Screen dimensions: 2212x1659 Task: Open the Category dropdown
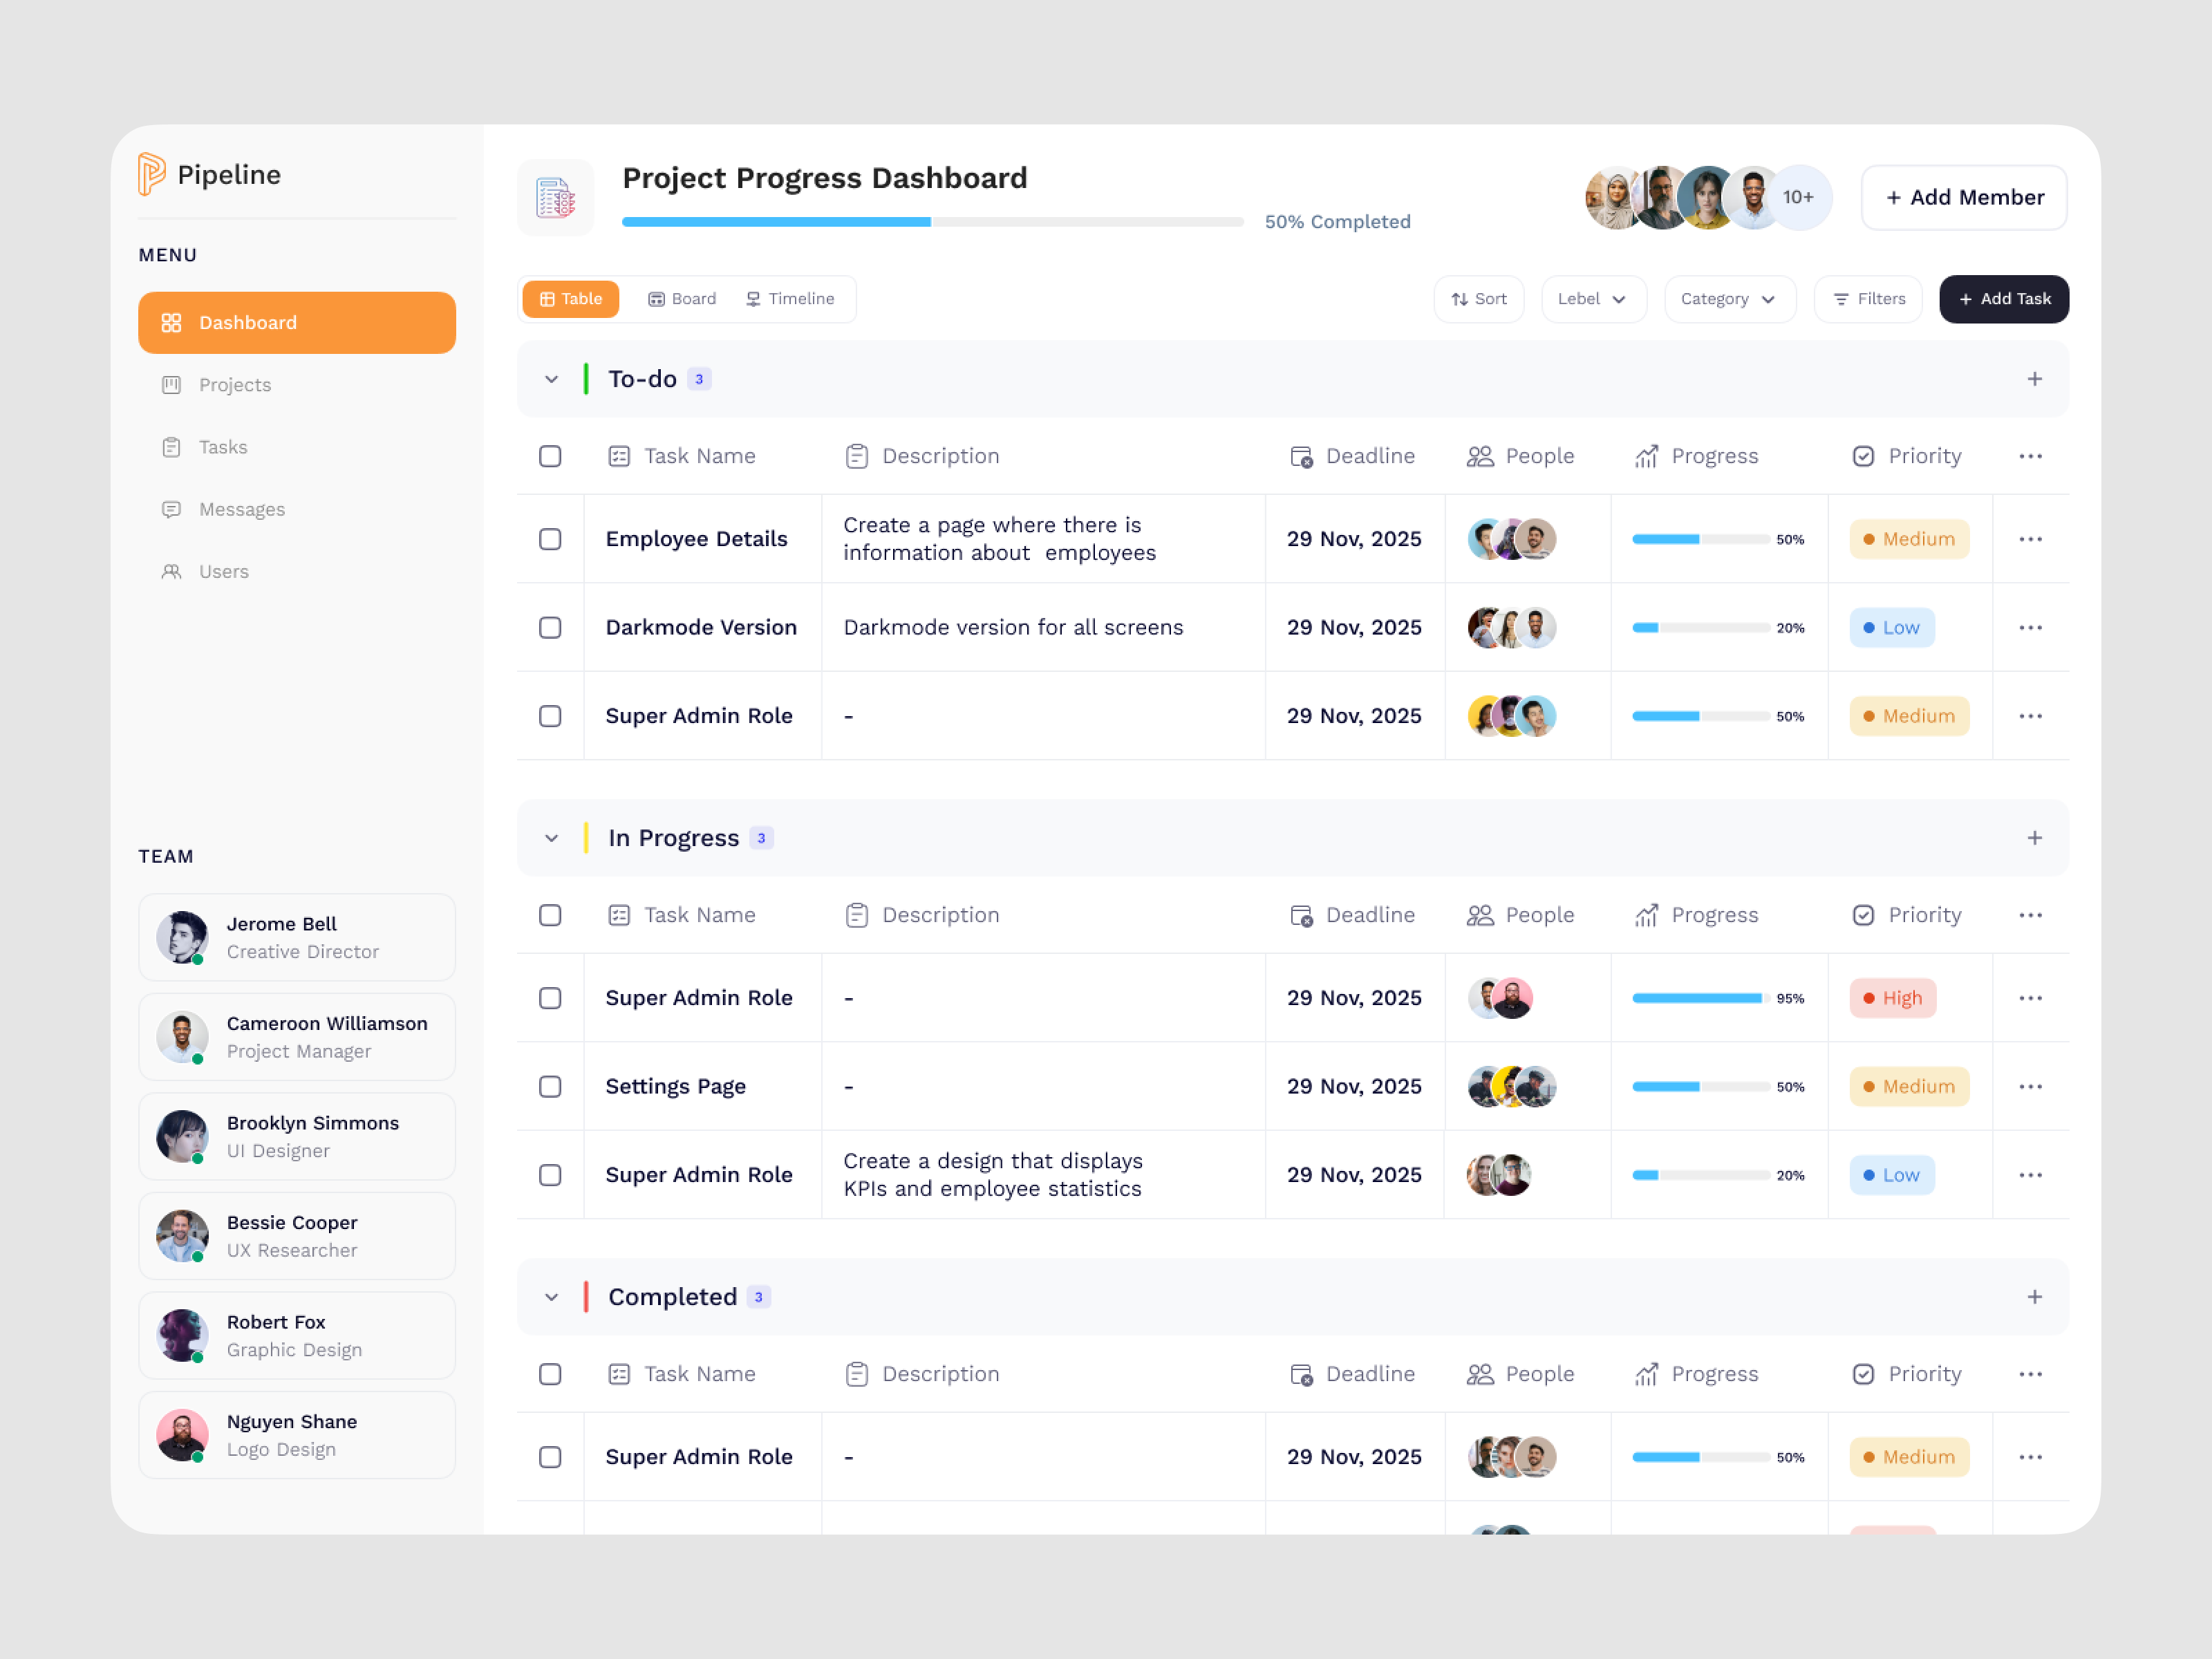pos(1729,299)
